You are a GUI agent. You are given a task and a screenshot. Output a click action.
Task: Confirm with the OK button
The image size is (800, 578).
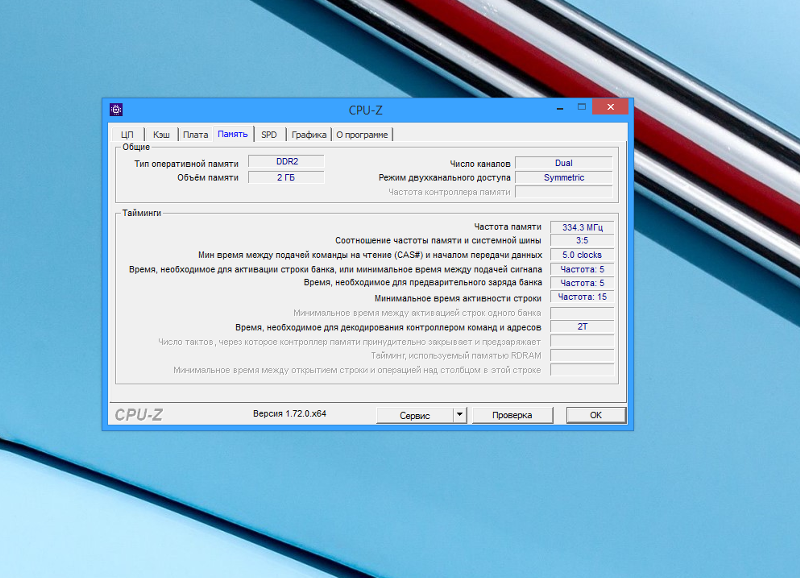(595, 415)
